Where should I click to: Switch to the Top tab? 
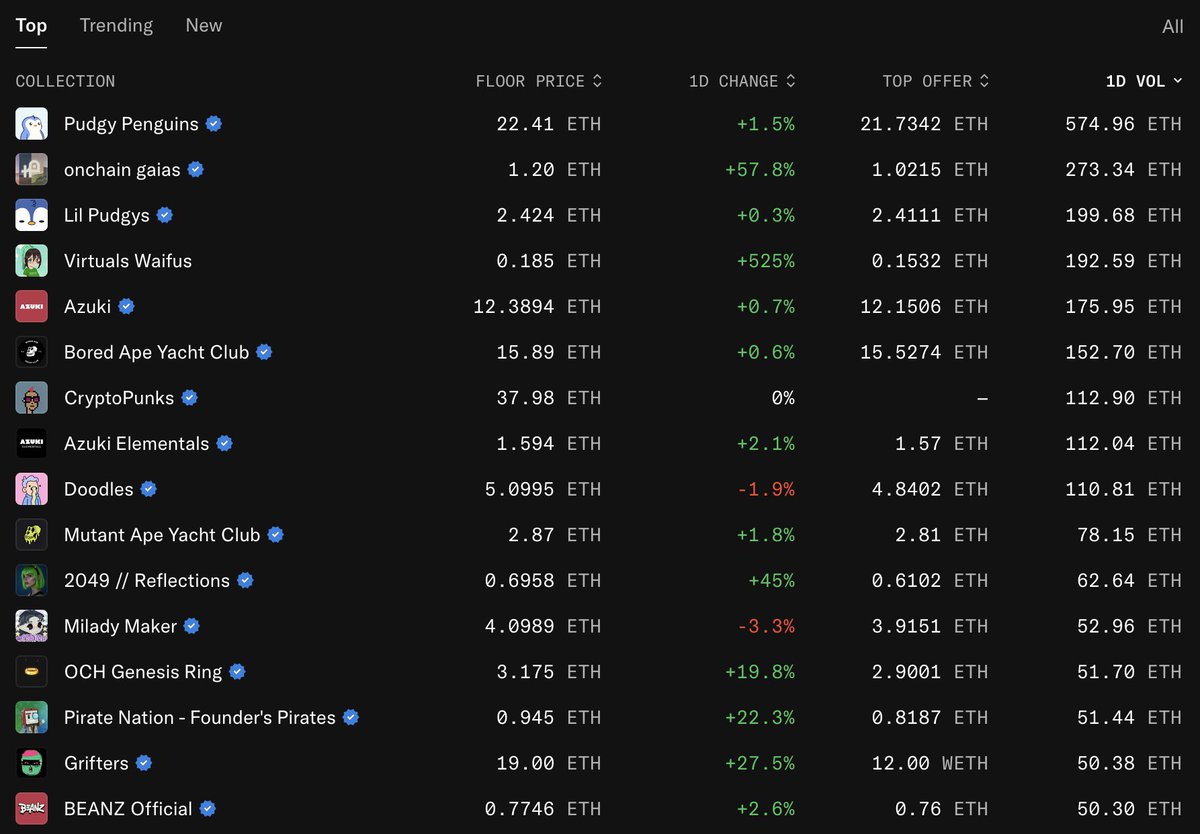31,26
